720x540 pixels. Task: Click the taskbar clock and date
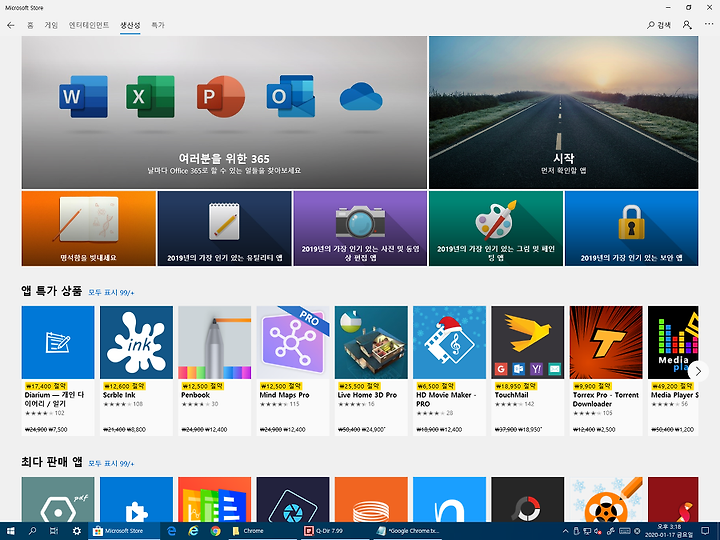pos(669,531)
